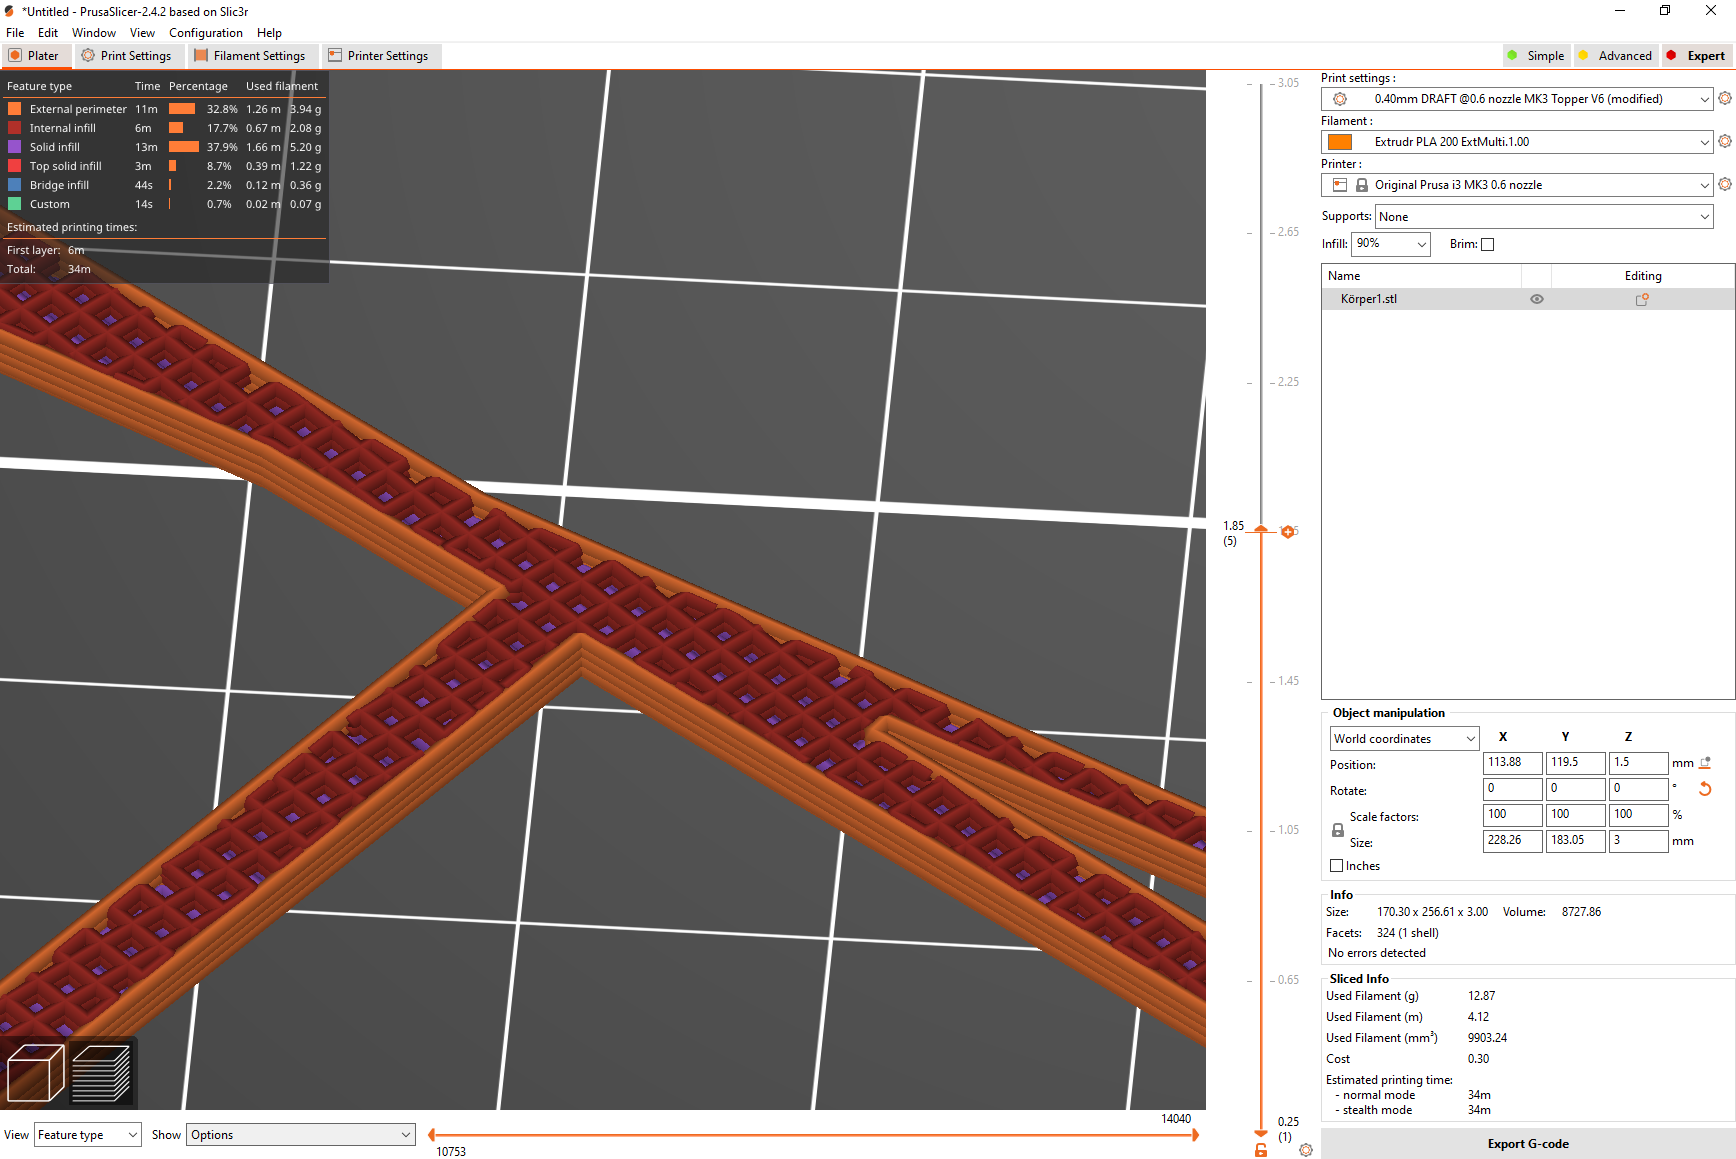1736x1159 pixels.
Task: Click horizontal move slider right thumb
Action: click(1194, 1135)
